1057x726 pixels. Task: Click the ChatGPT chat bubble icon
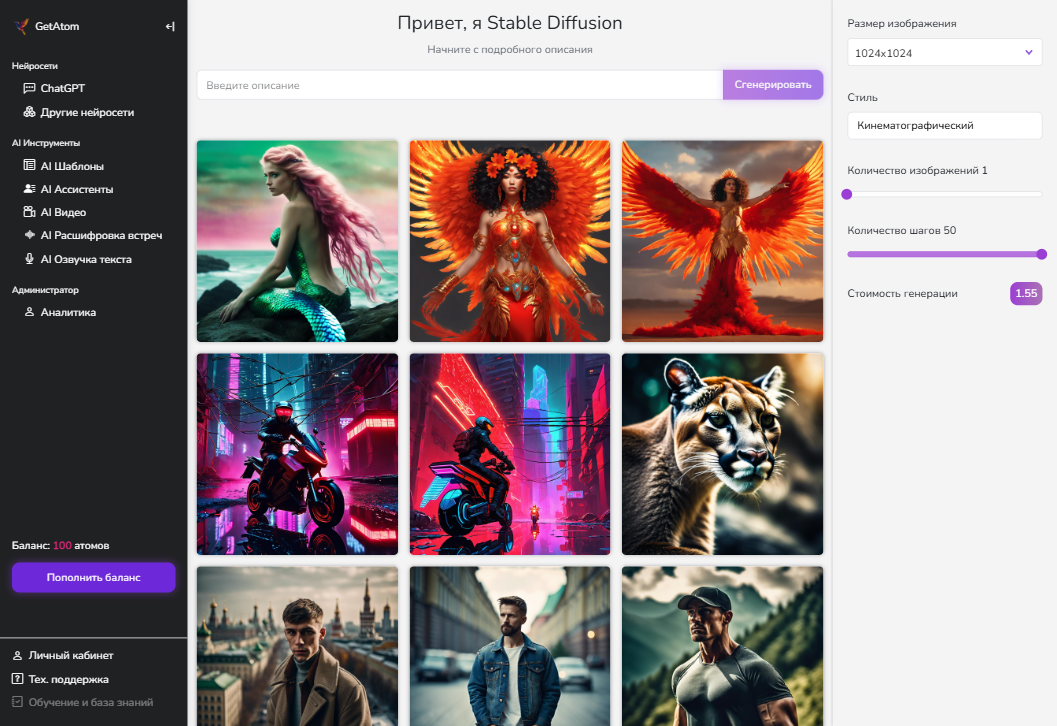tap(29, 88)
